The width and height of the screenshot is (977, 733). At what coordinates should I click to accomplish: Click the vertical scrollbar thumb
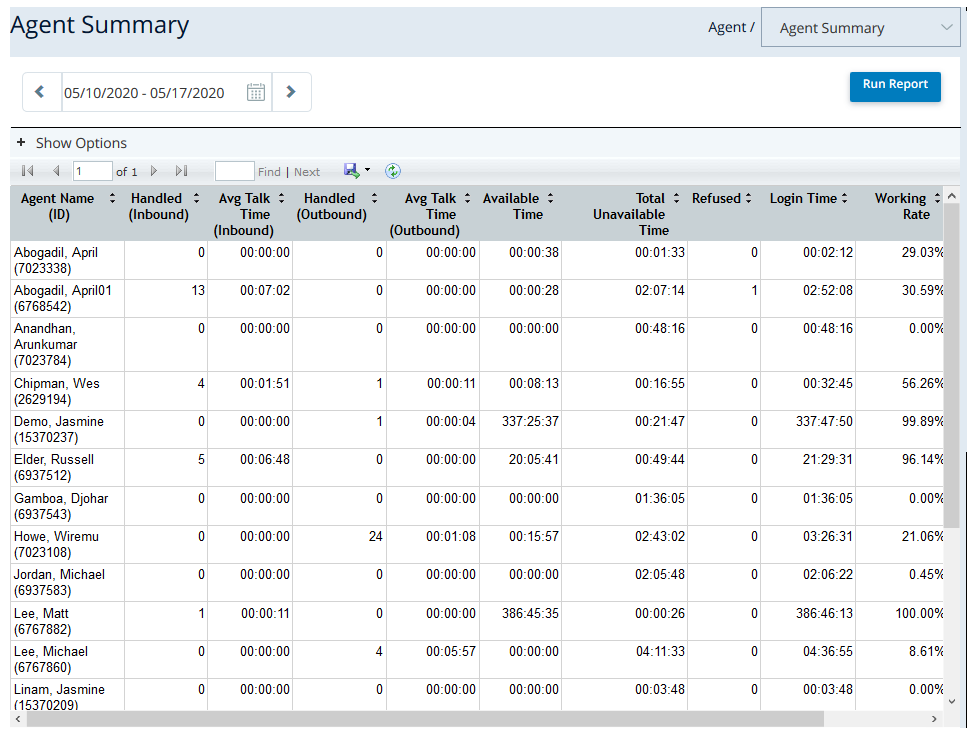point(951,365)
